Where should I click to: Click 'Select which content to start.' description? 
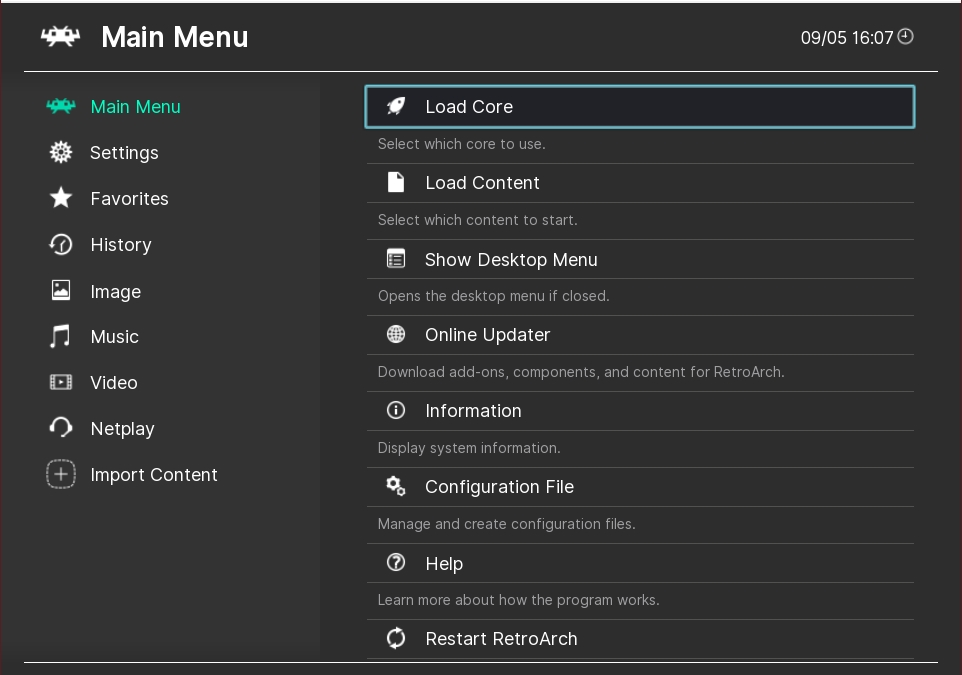tap(477, 220)
